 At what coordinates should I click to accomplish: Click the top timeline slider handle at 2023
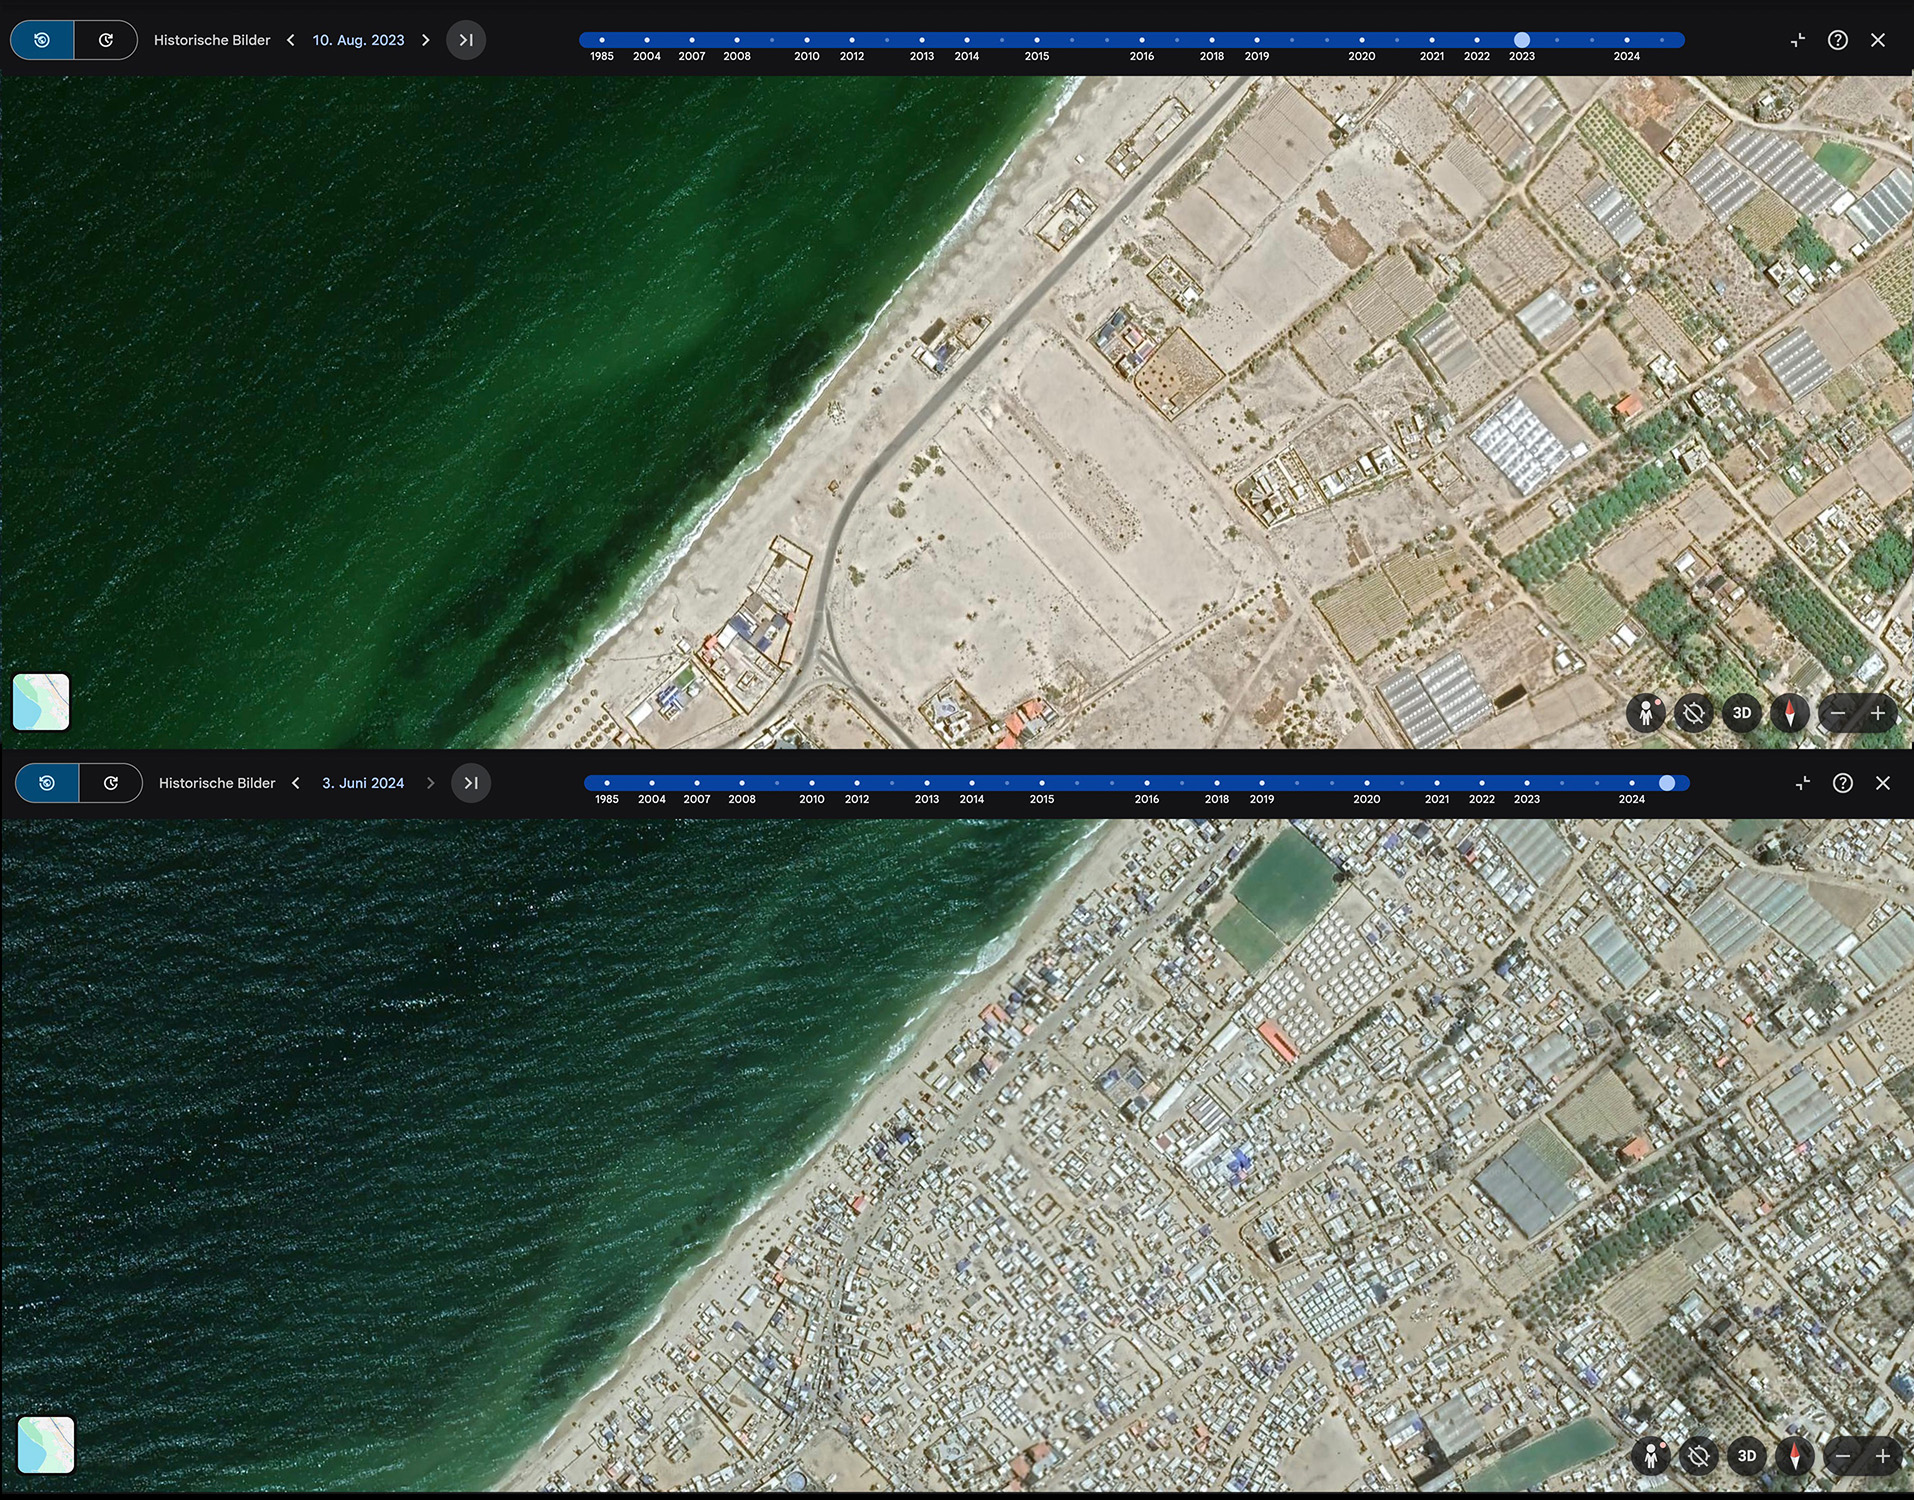coord(1522,40)
